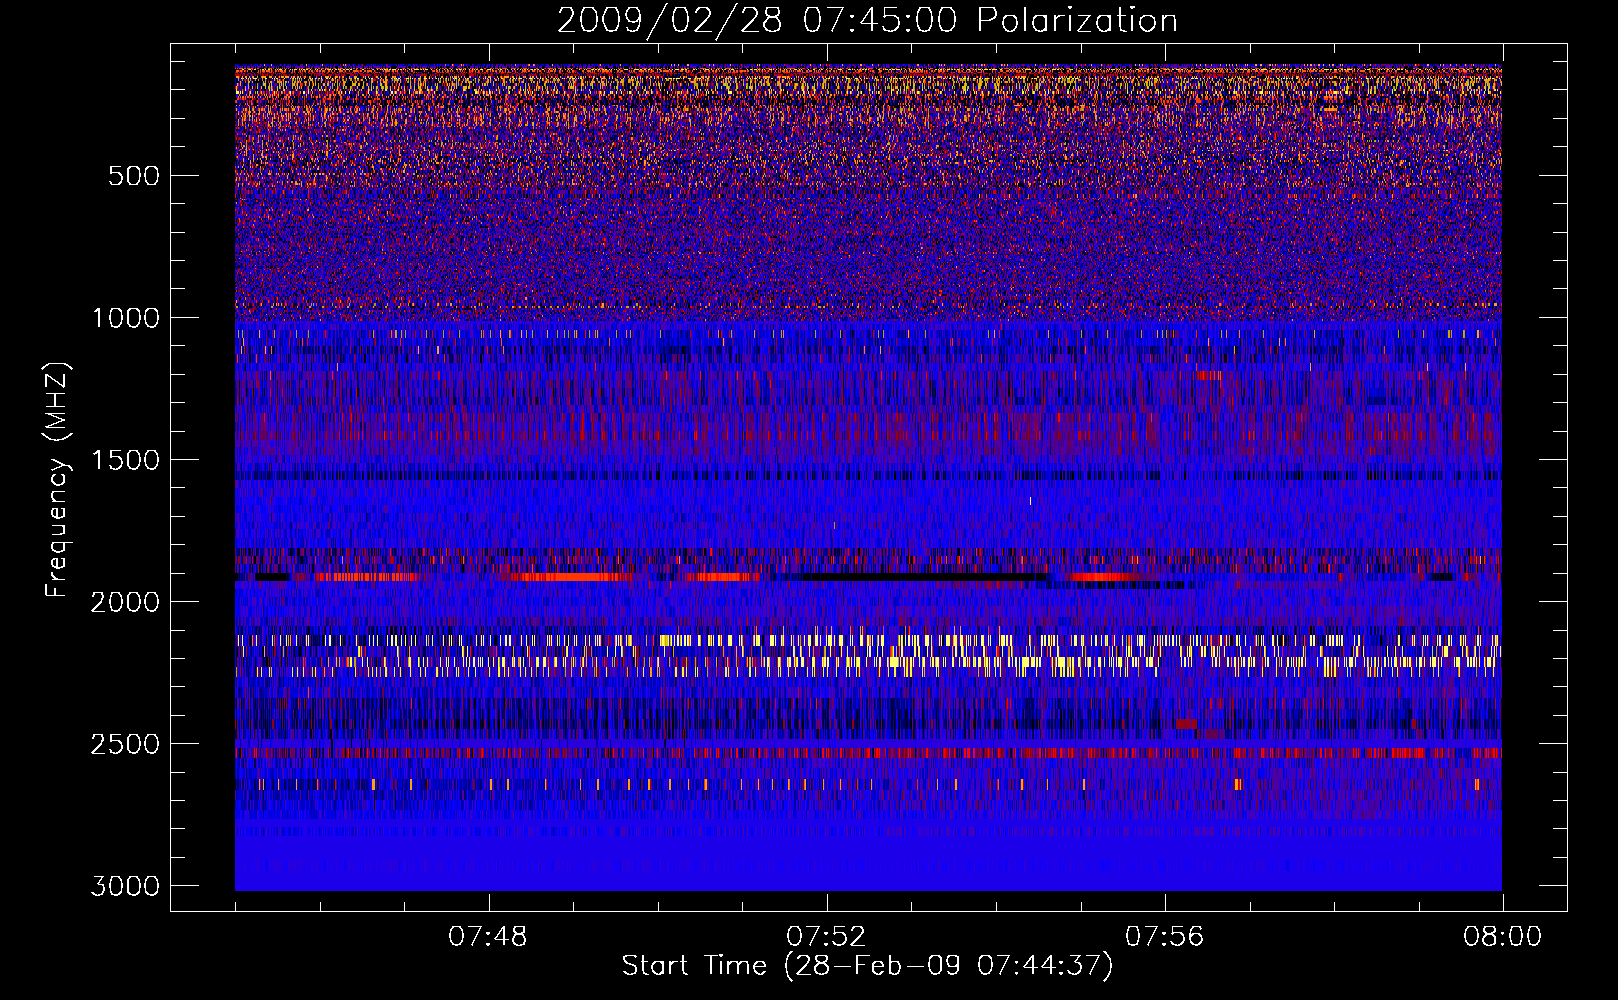Click the 07:48 time tick label
Screen dimensions: 1618x1000
pyautogui.click(x=488, y=937)
